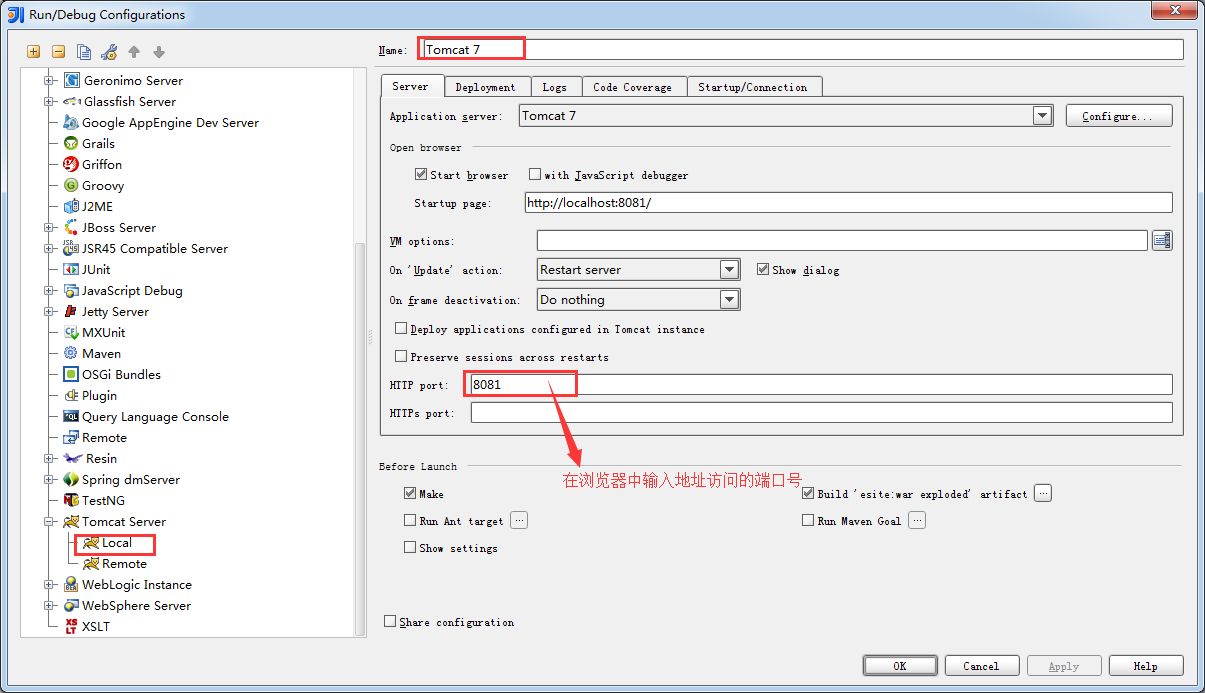Switch to the Startup/Connection tab
Image resolution: width=1205 pixels, height=693 pixels.
753,87
